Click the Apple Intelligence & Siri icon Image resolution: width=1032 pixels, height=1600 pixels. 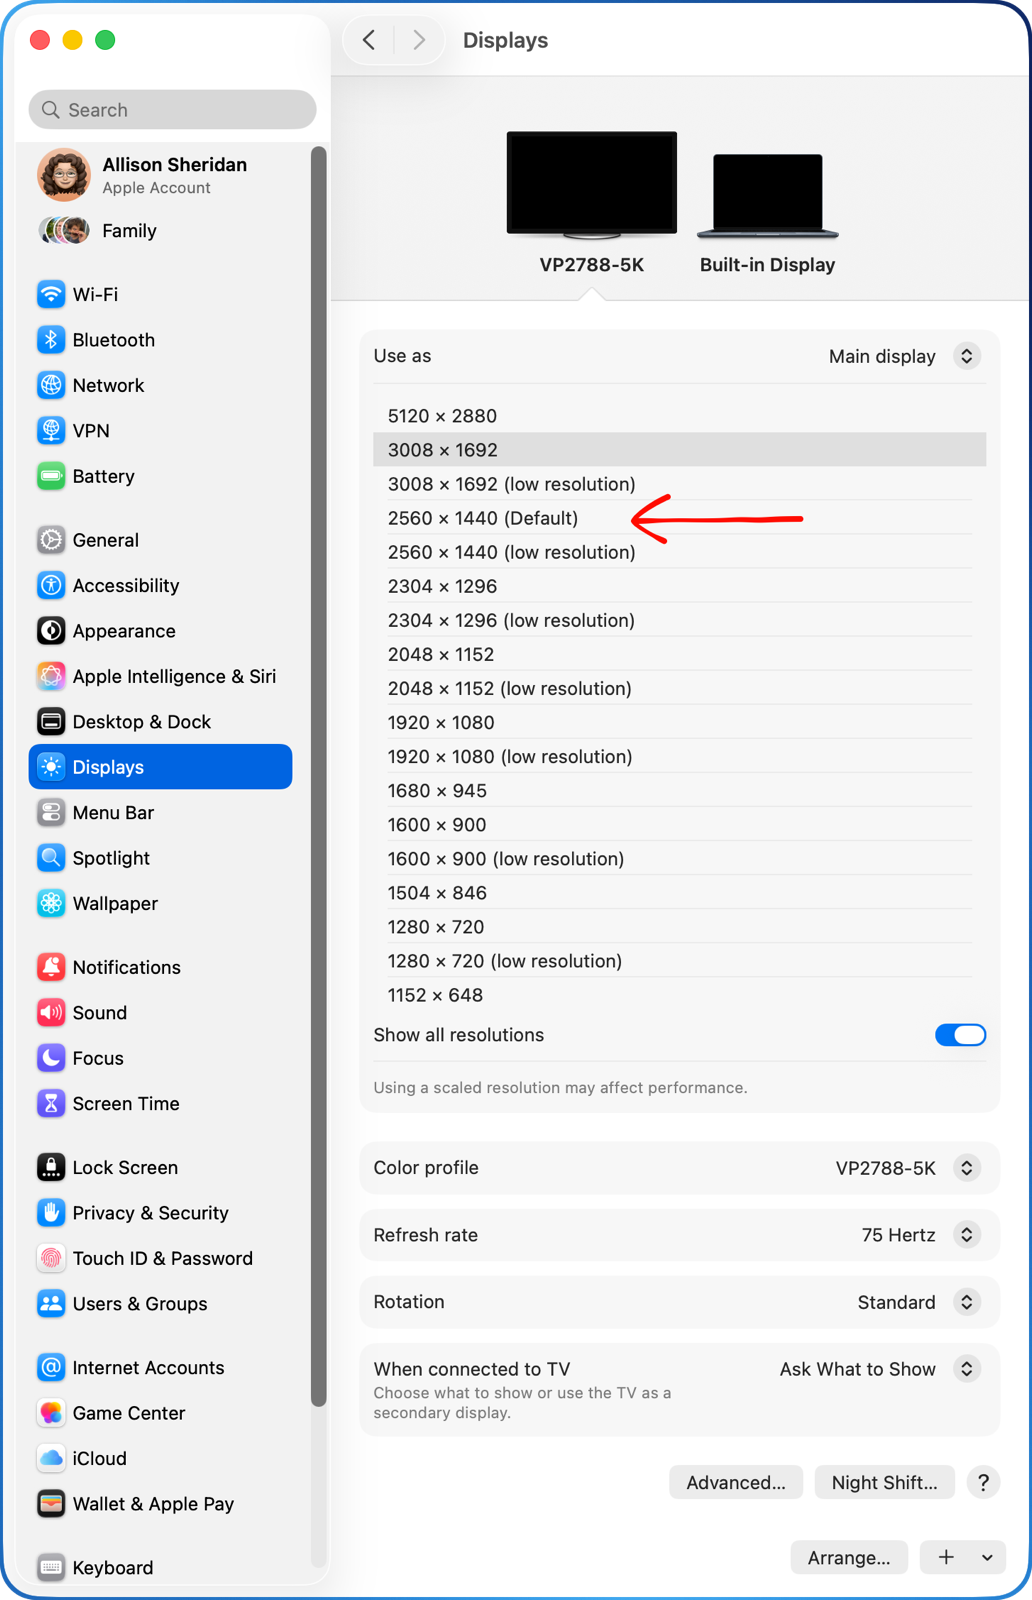tap(51, 676)
